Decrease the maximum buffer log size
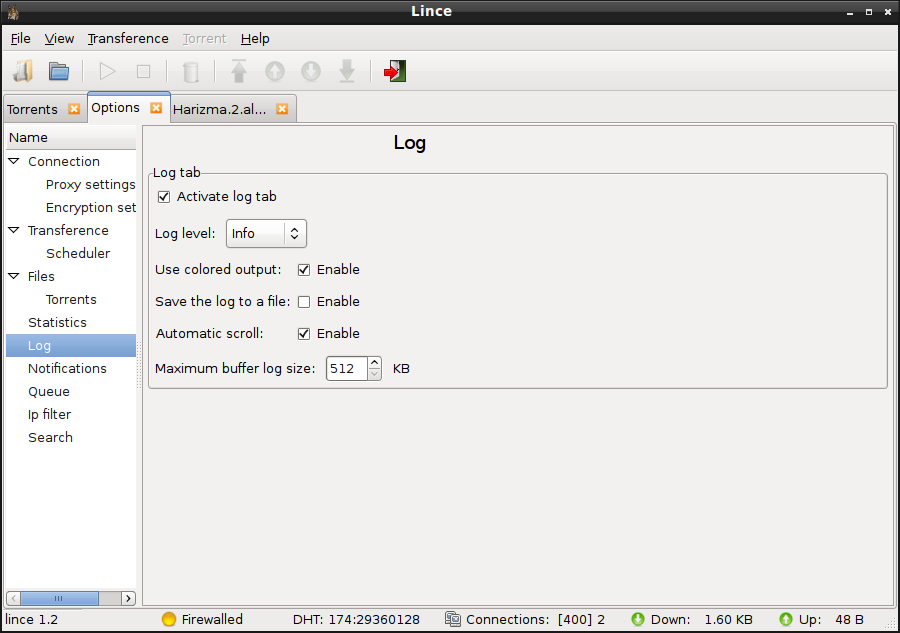The image size is (900, 633). 374,374
